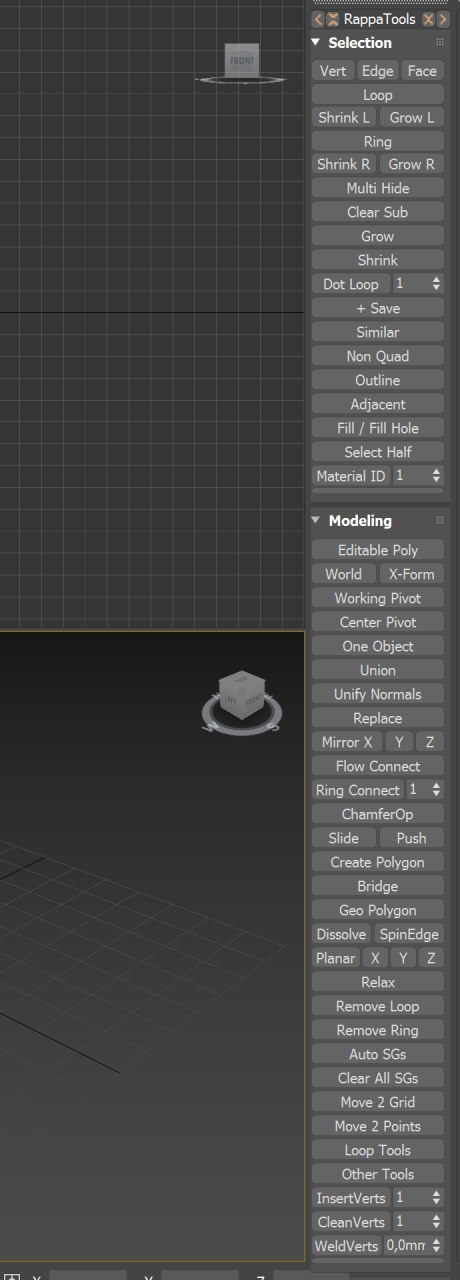Screen dimensions: 460x1280
Task: Click Remove Loop button
Action: (378, 1006)
